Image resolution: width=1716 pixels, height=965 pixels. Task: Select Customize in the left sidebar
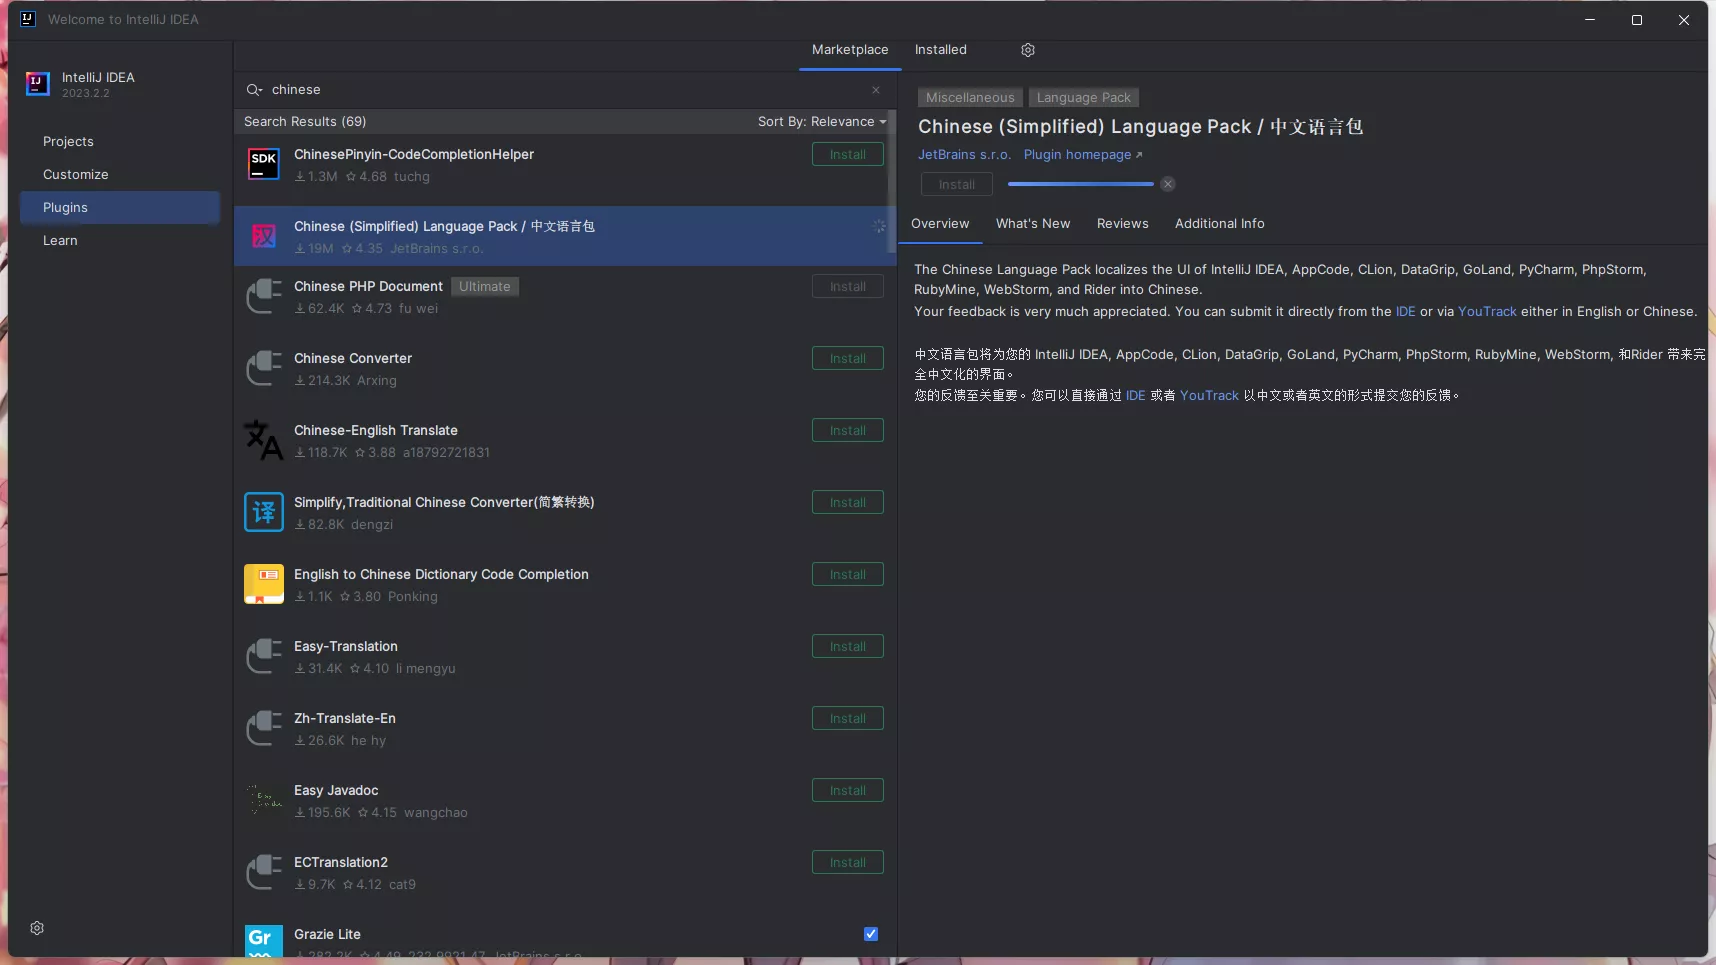pyautogui.click(x=76, y=175)
